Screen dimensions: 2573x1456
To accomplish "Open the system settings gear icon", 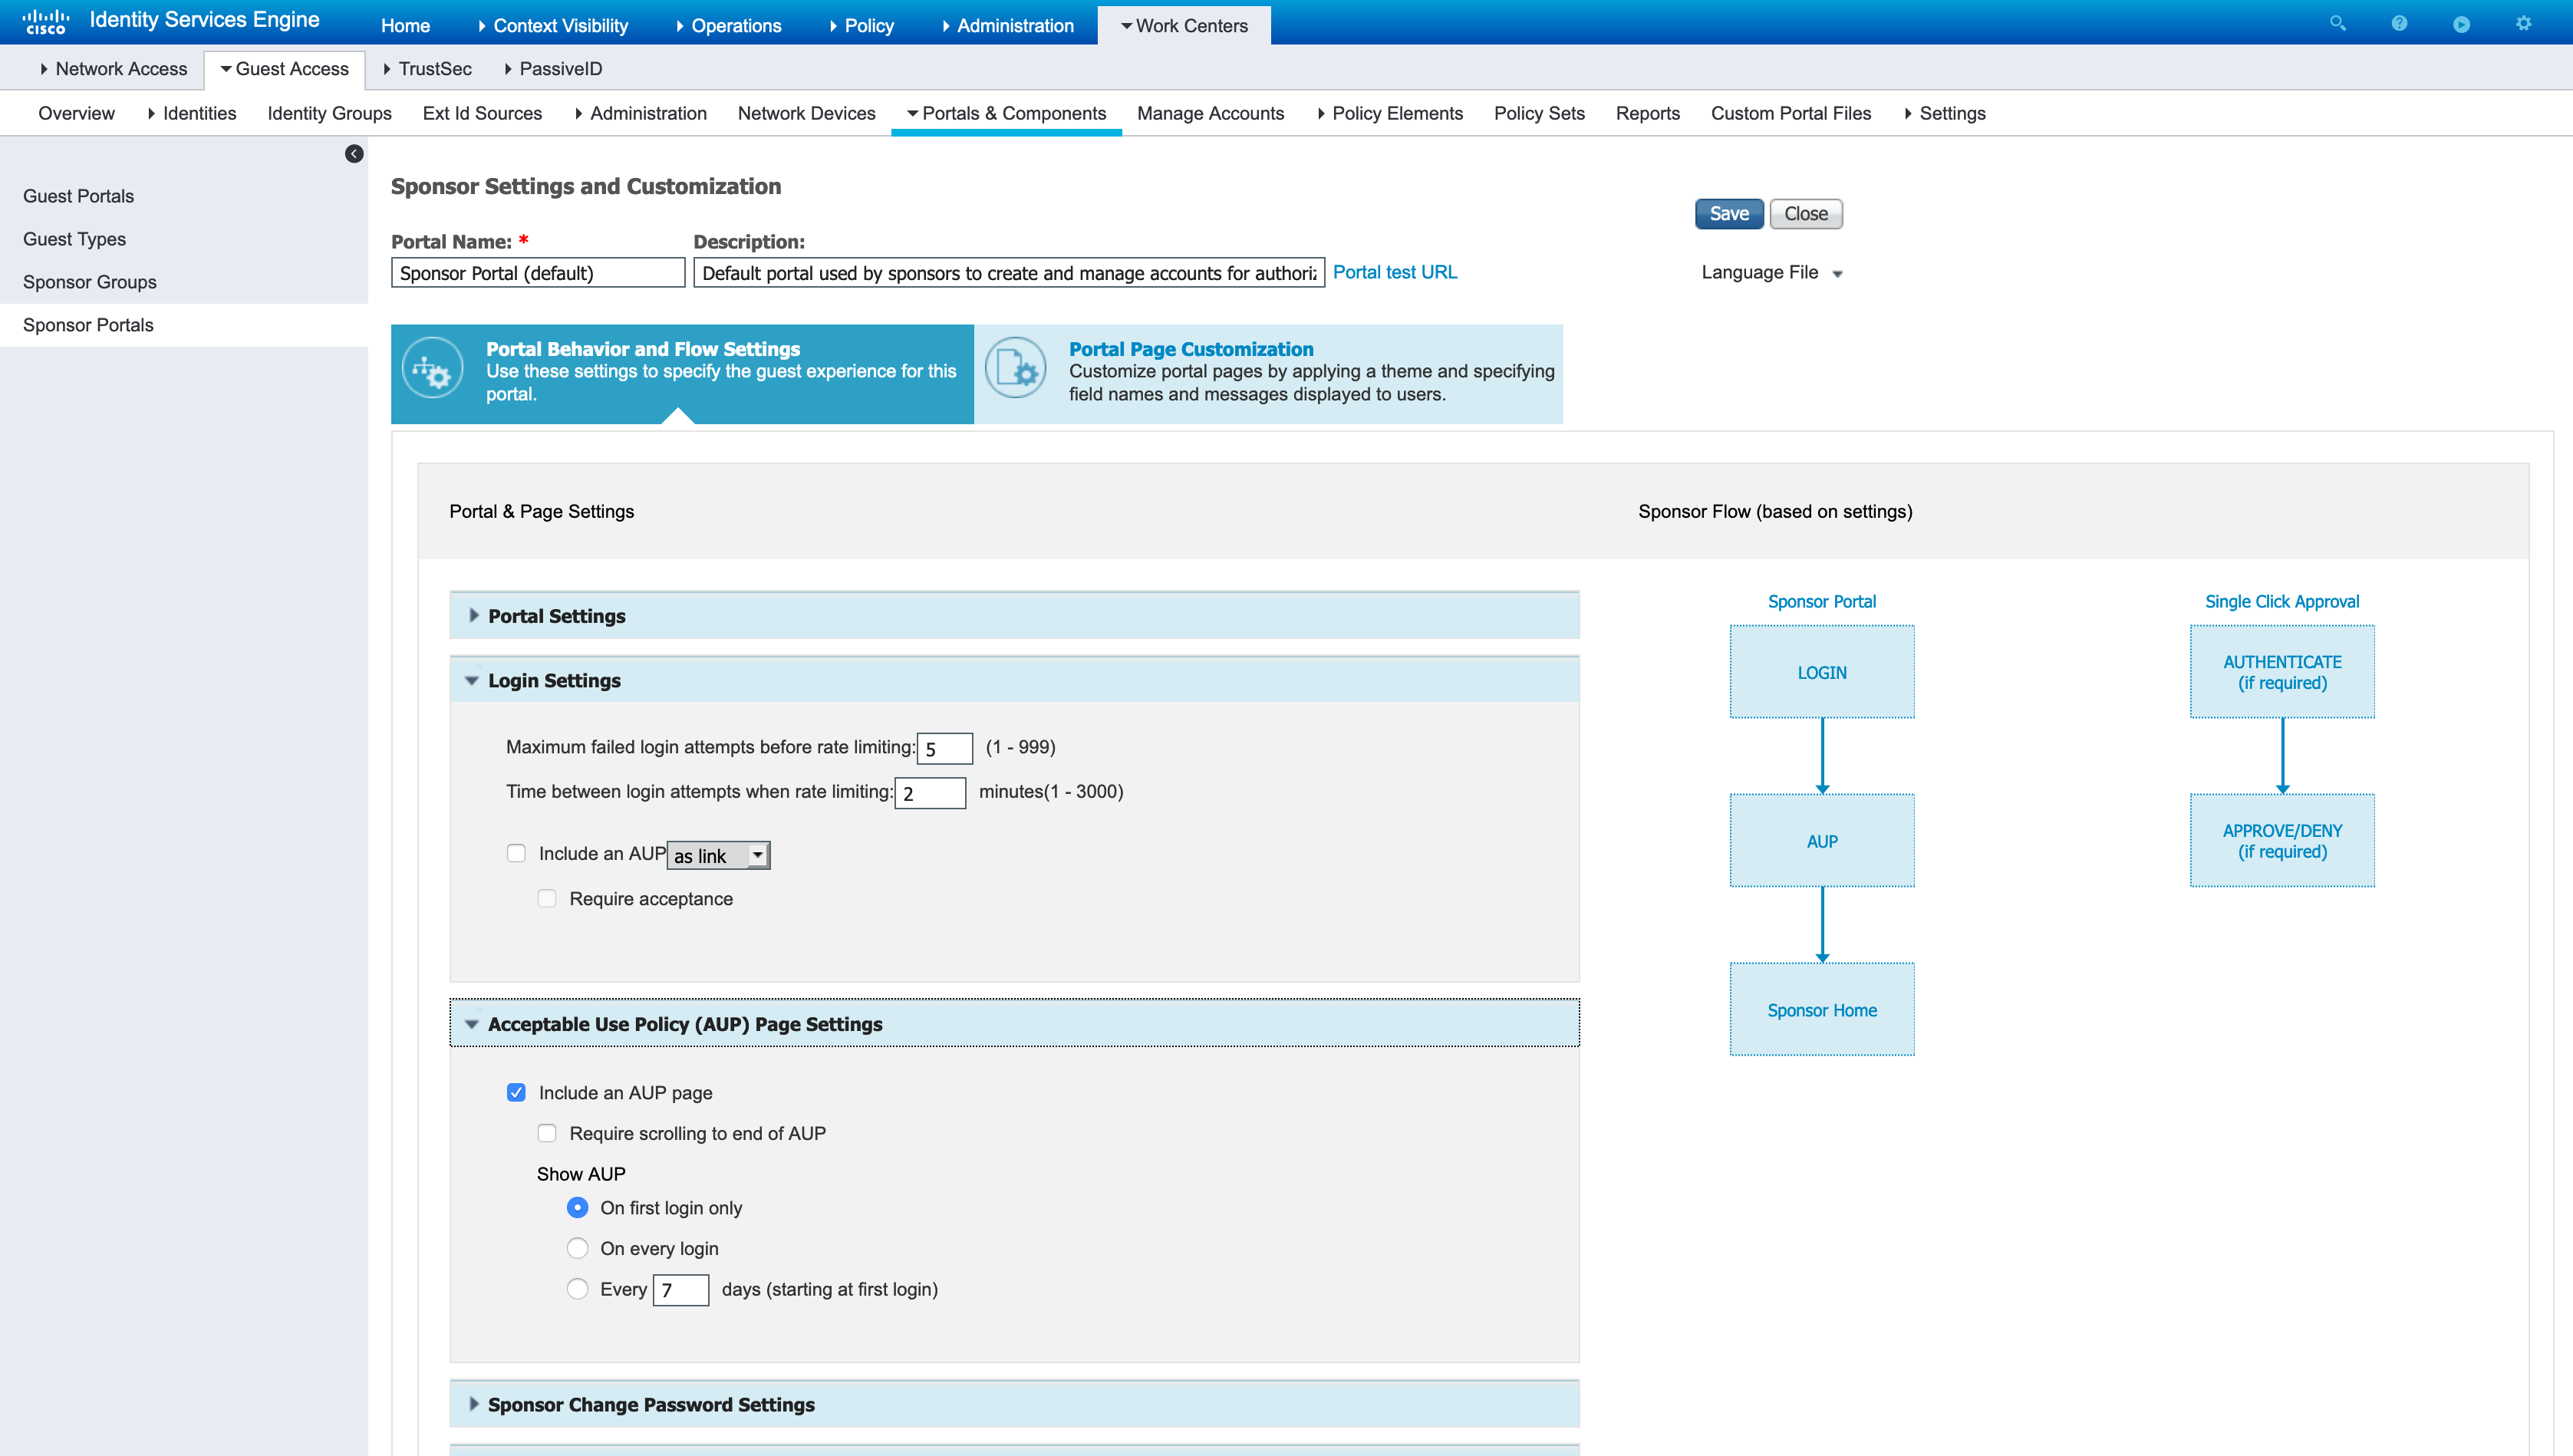I will (x=2523, y=23).
